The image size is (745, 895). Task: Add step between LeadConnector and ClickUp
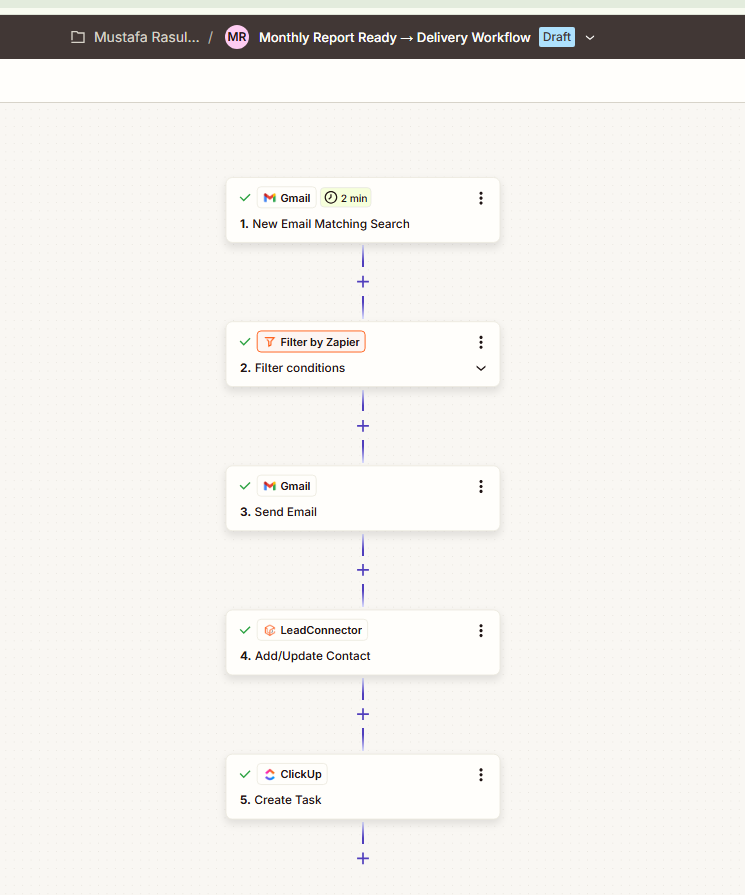click(x=363, y=714)
